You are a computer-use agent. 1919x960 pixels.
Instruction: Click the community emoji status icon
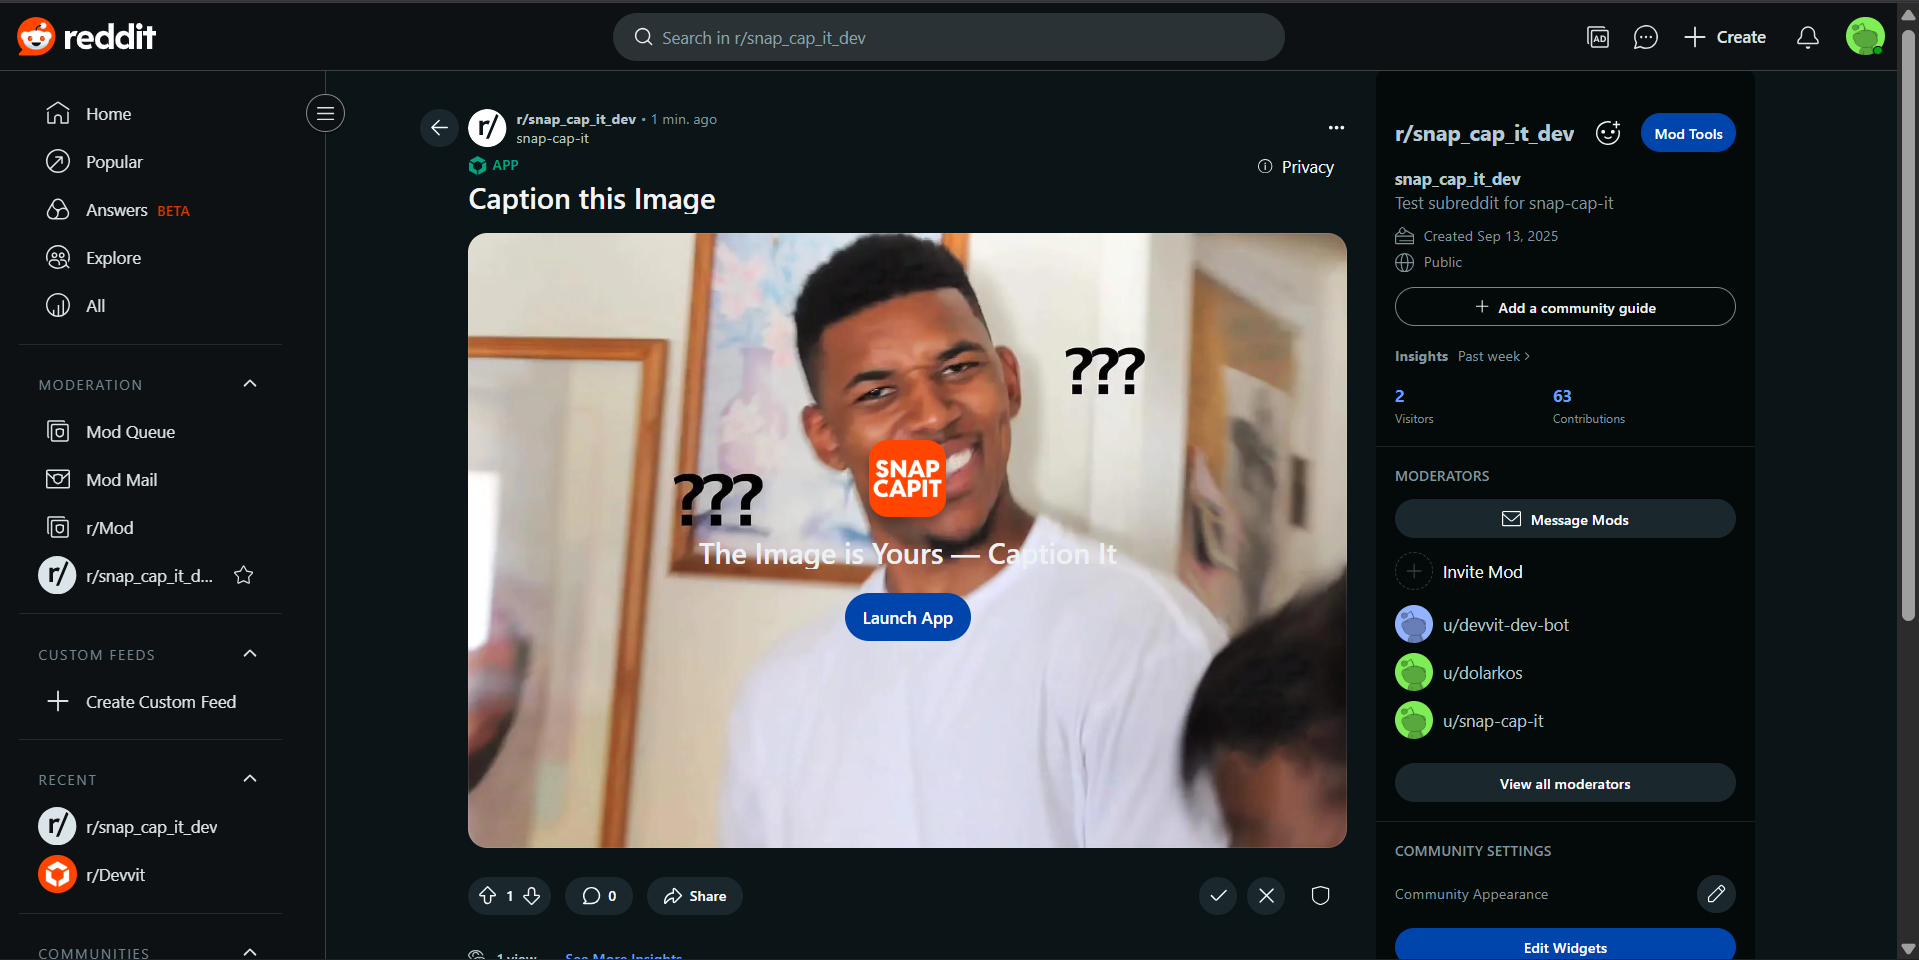click(x=1608, y=133)
